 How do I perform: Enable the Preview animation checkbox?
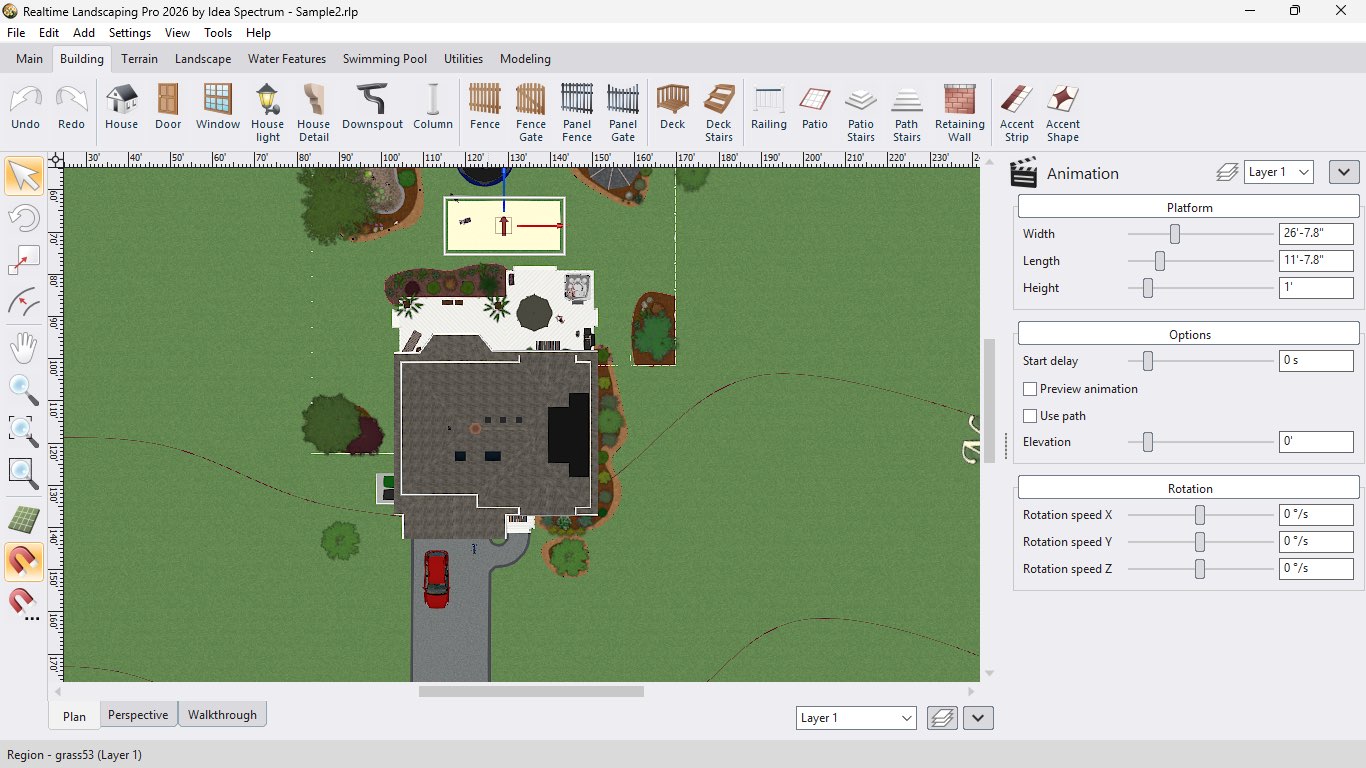click(x=1030, y=389)
